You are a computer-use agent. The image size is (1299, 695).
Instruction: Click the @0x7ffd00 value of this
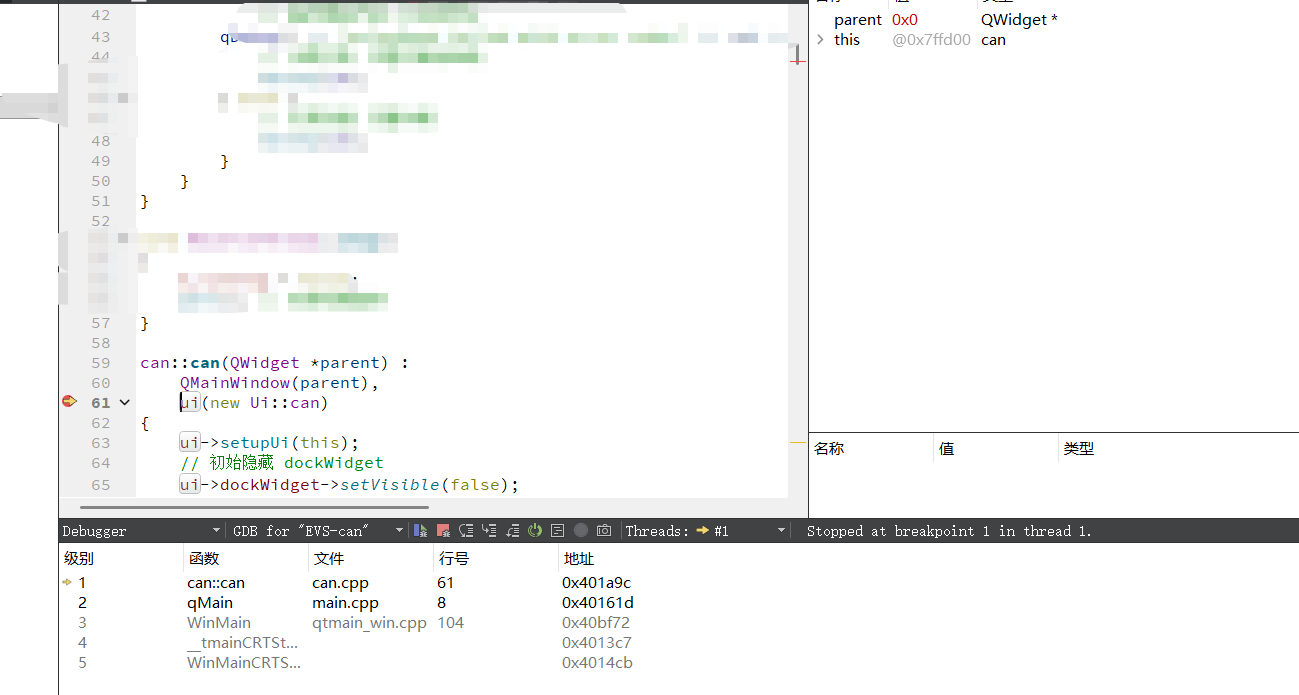(x=931, y=40)
